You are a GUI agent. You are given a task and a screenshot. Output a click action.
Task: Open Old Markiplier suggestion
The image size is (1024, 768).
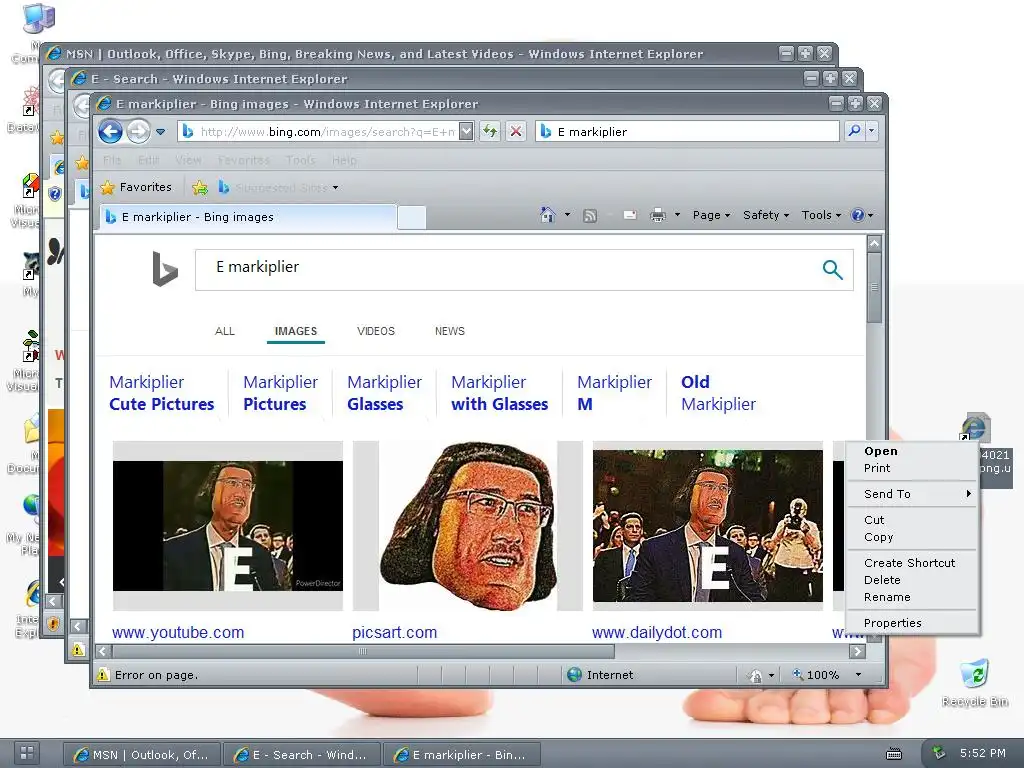click(718, 393)
